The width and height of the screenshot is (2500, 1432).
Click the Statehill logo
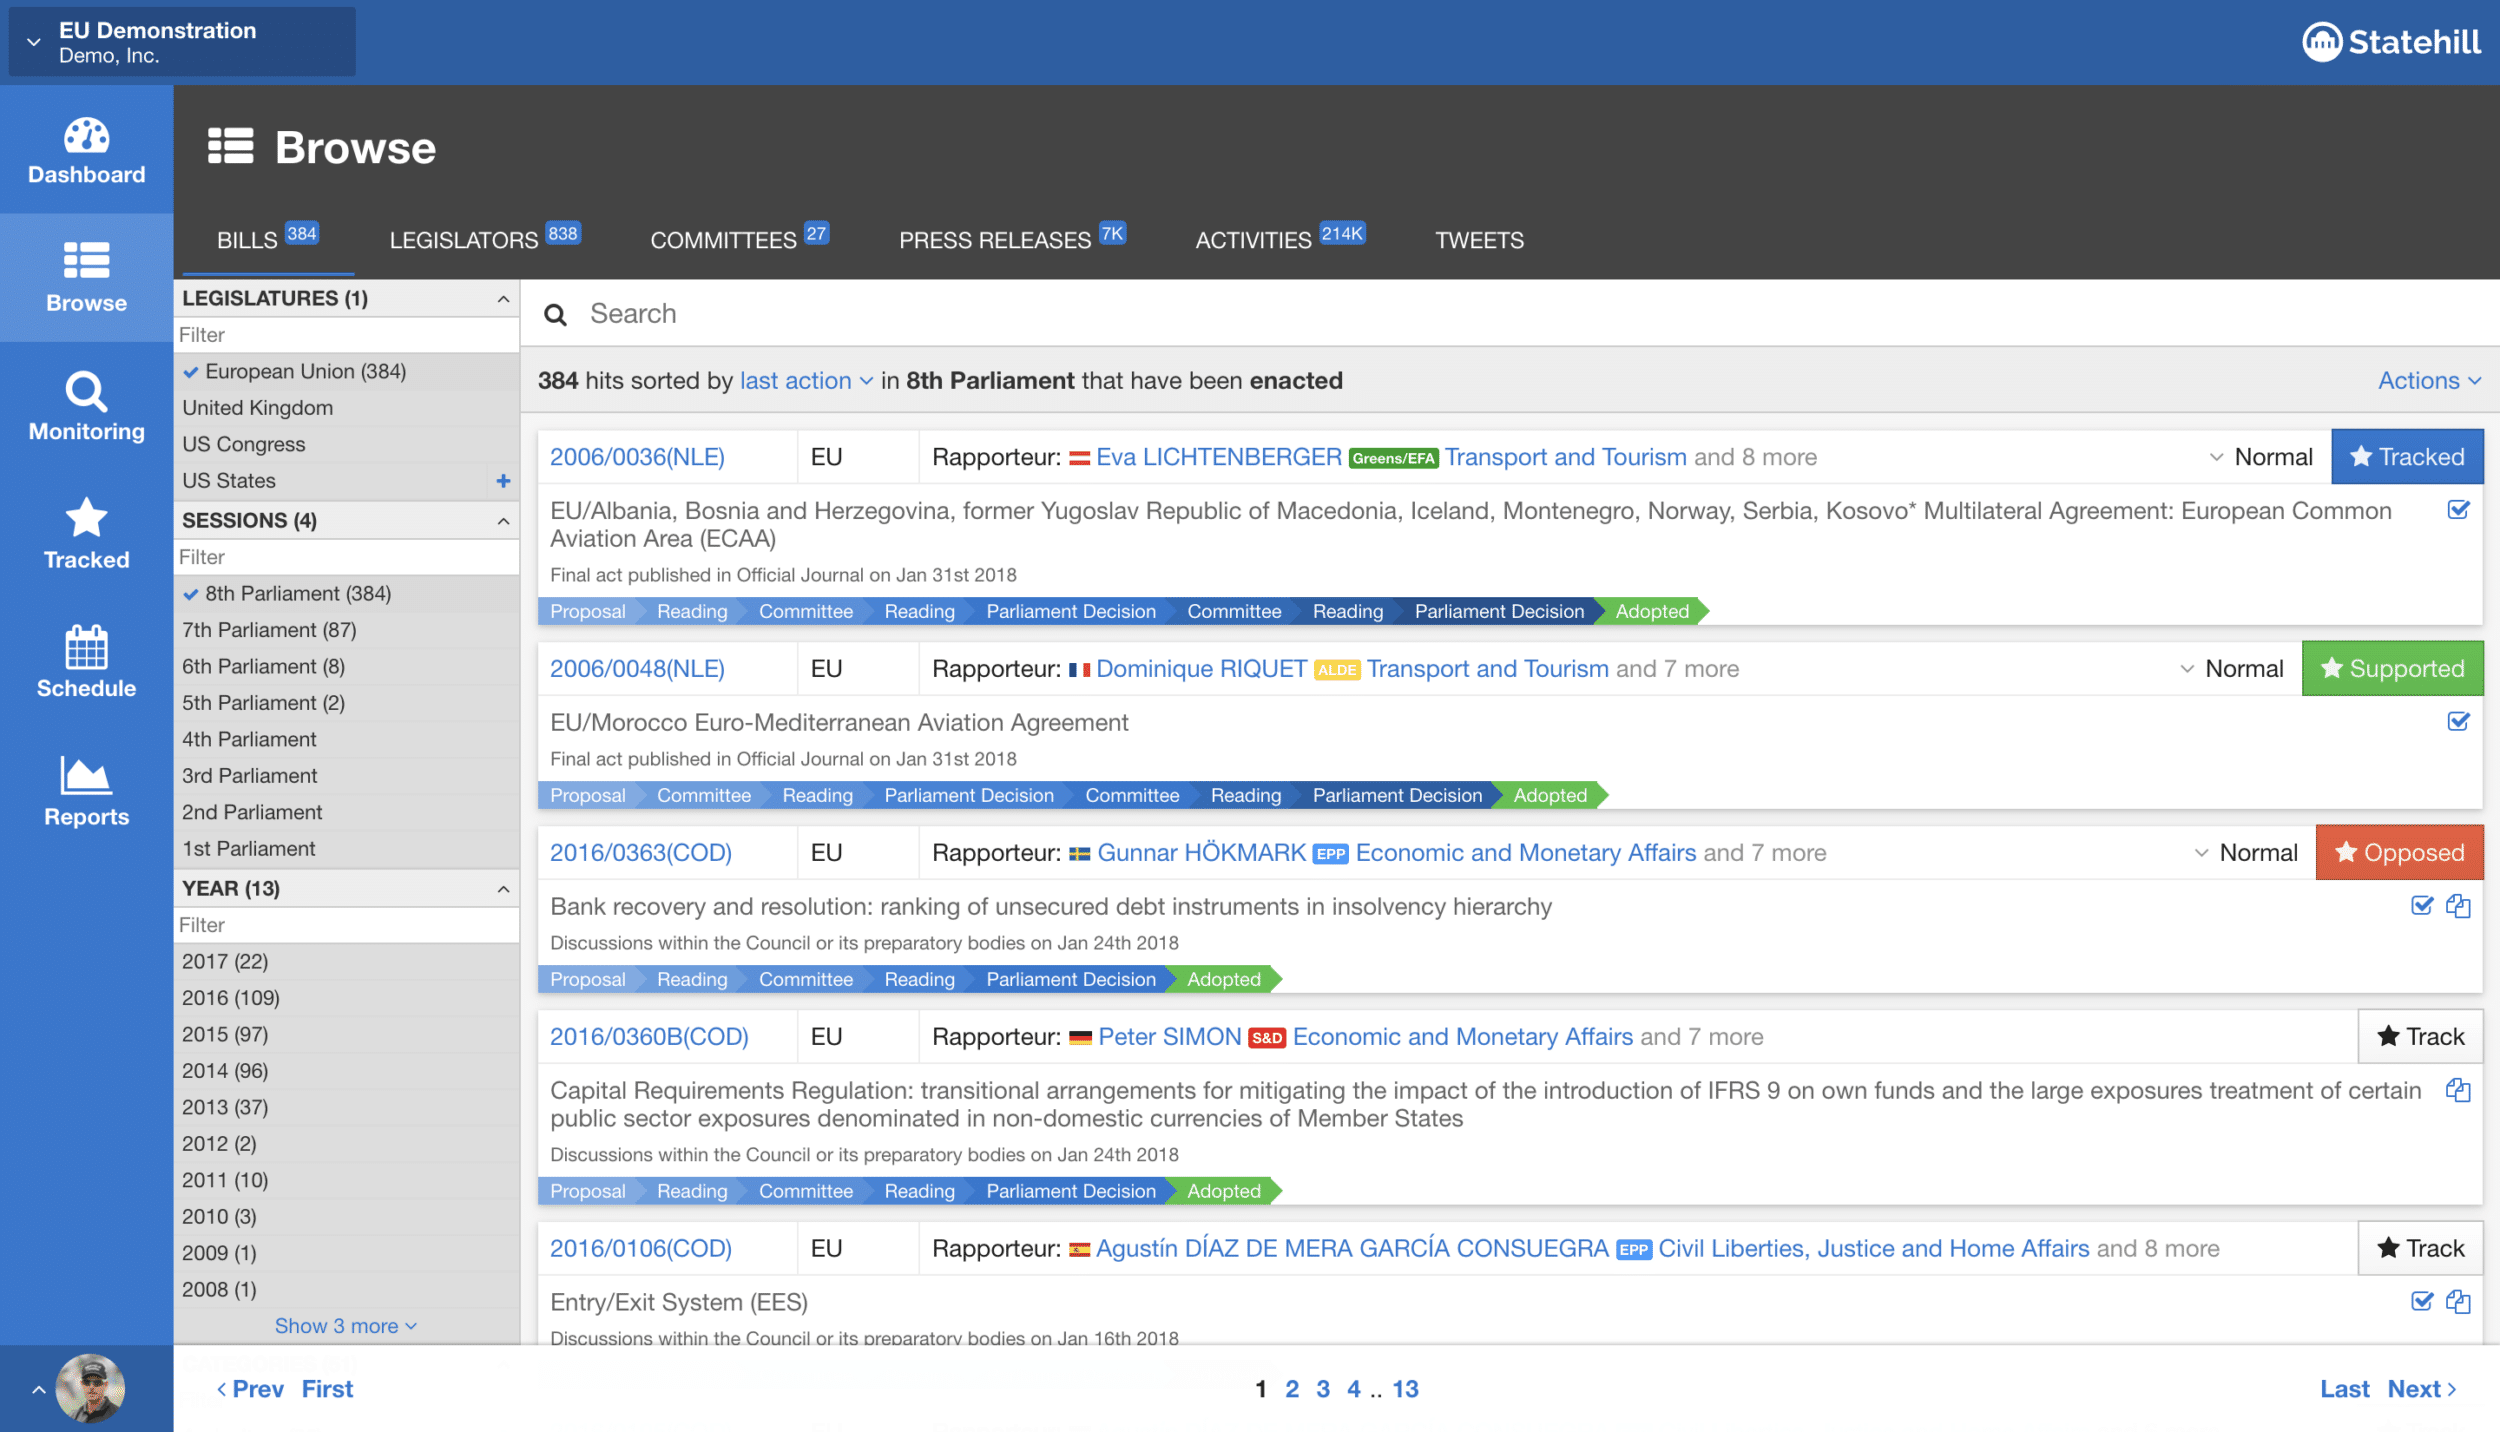(2391, 42)
